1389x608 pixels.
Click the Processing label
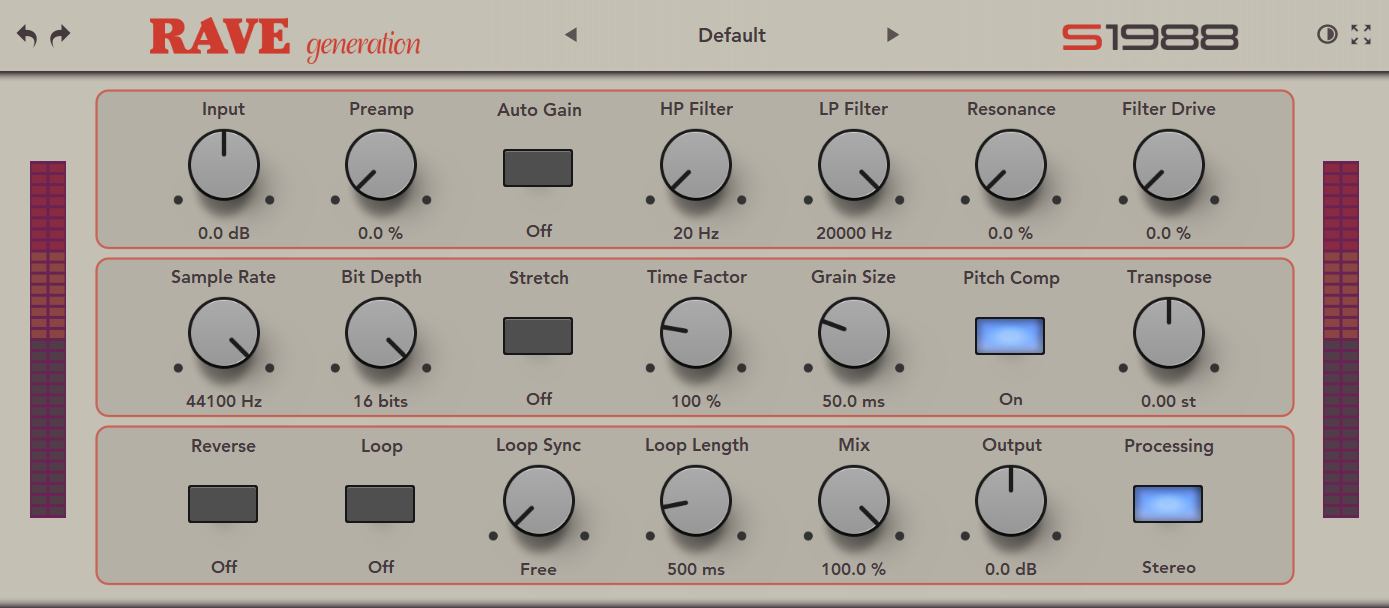point(1168,446)
